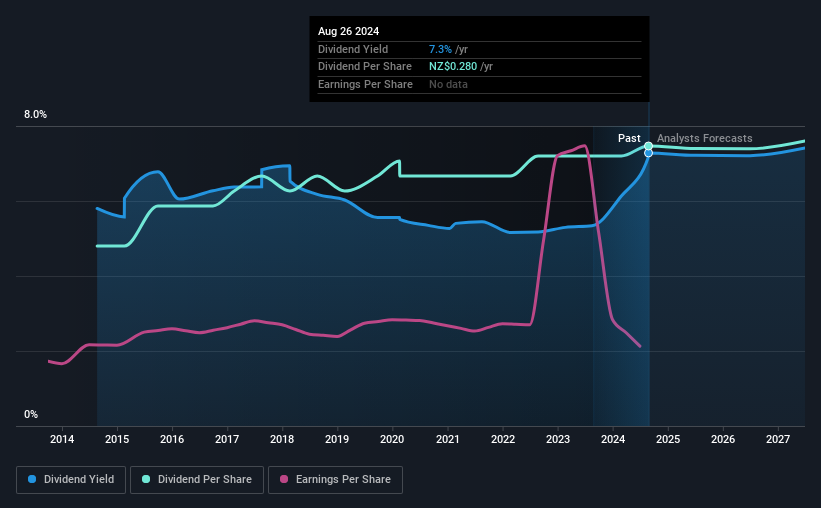Click the teal dividend per share data point marker
The image size is (821, 508).
pos(648,146)
